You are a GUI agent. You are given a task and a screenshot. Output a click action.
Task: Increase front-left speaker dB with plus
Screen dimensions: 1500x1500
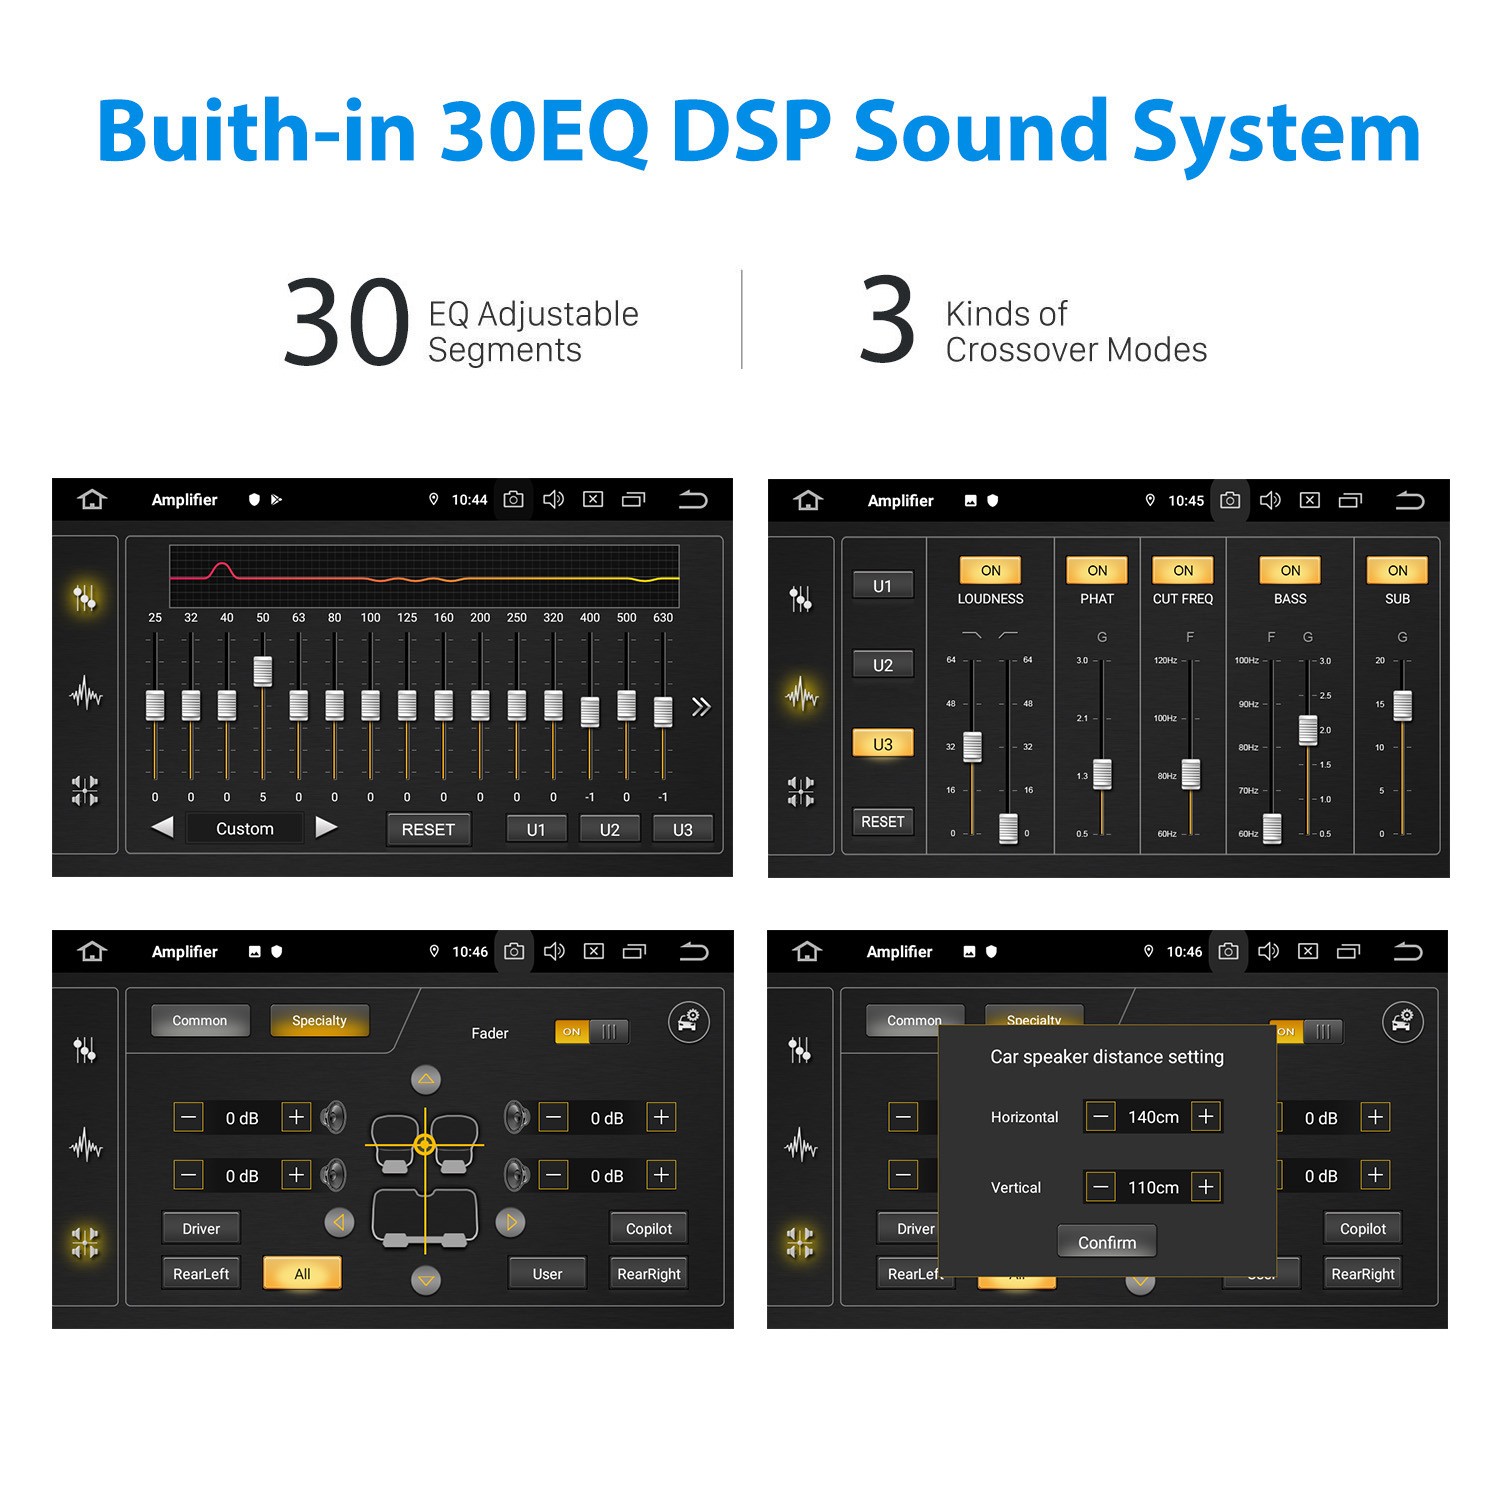(296, 1117)
